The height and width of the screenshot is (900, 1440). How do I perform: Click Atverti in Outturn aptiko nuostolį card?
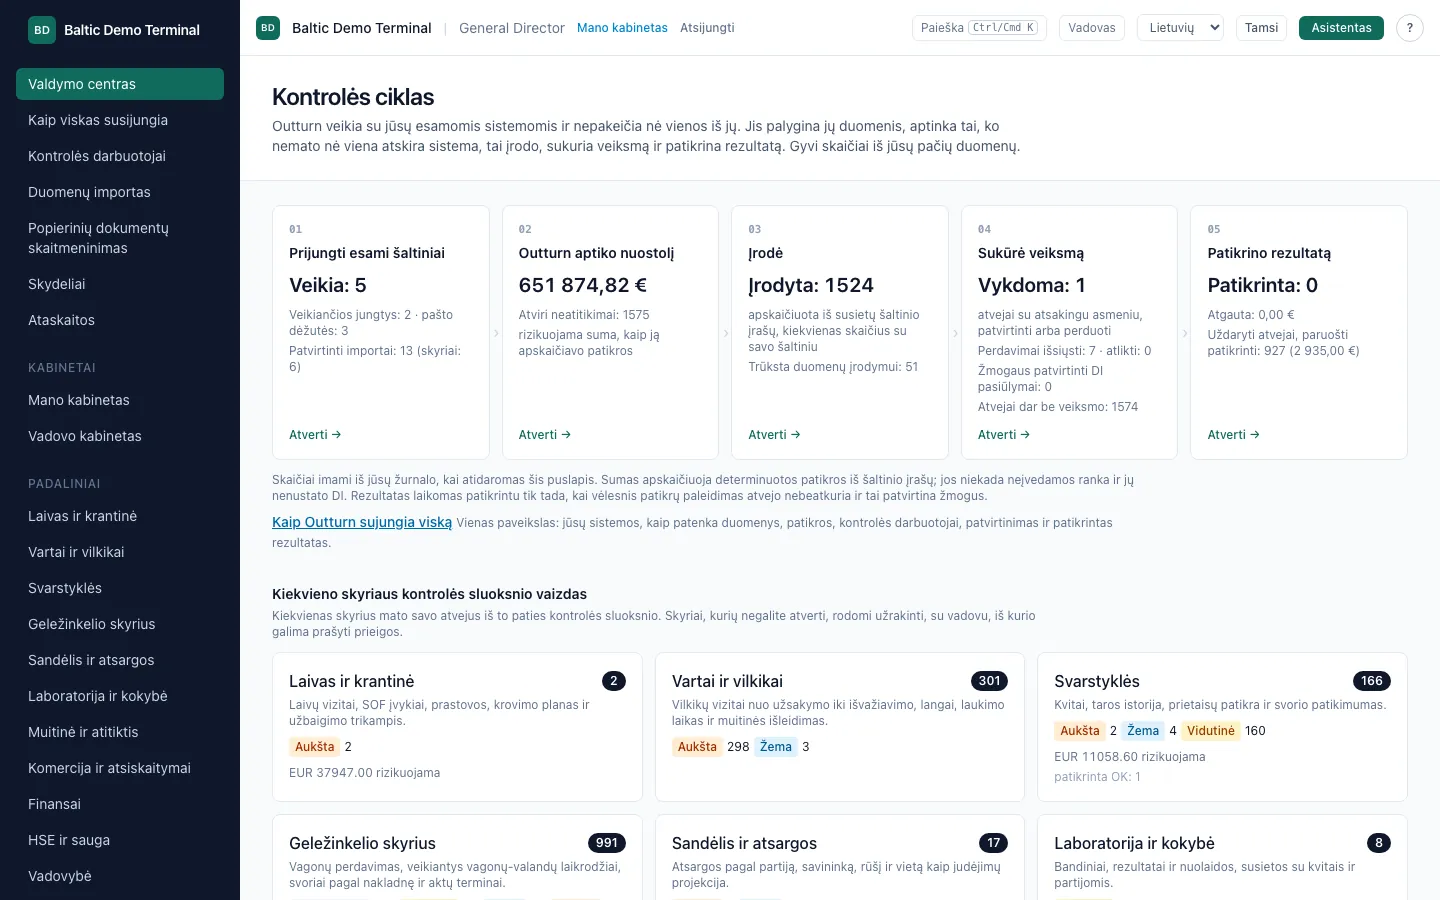[545, 435]
